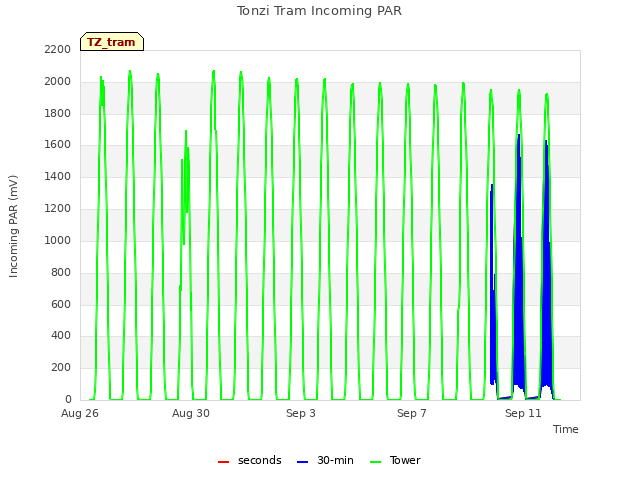Click the Time axis label

coord(565,429)
